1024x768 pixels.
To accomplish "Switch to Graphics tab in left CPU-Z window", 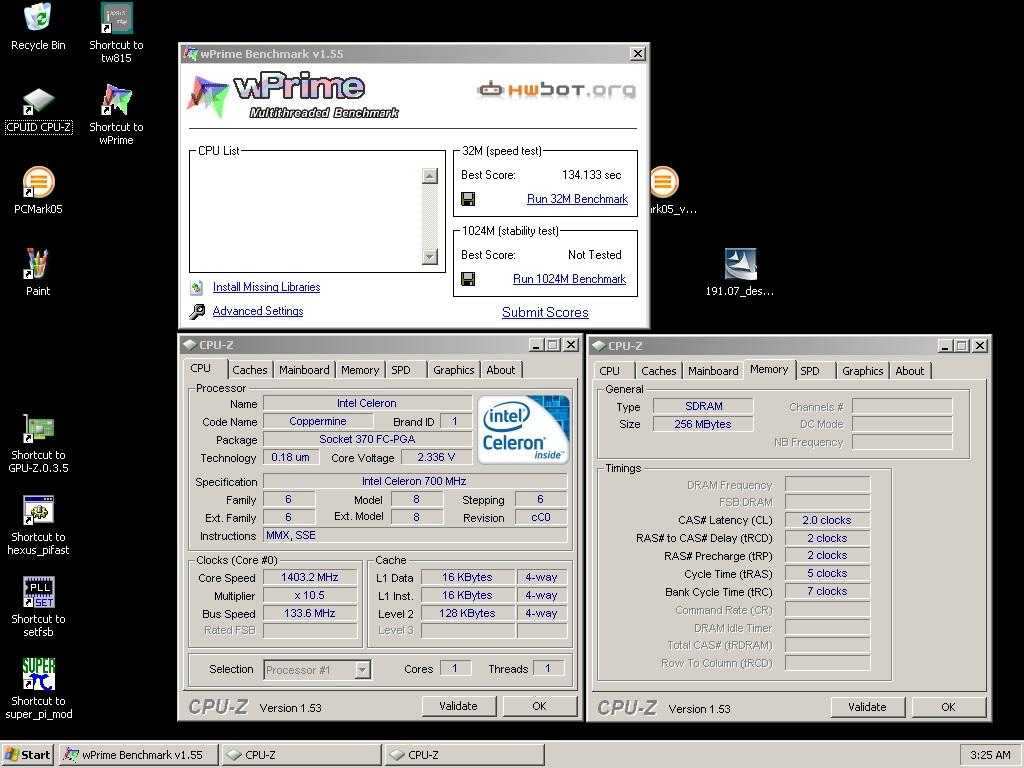I will pyautogui.click(x=454, y=370).
